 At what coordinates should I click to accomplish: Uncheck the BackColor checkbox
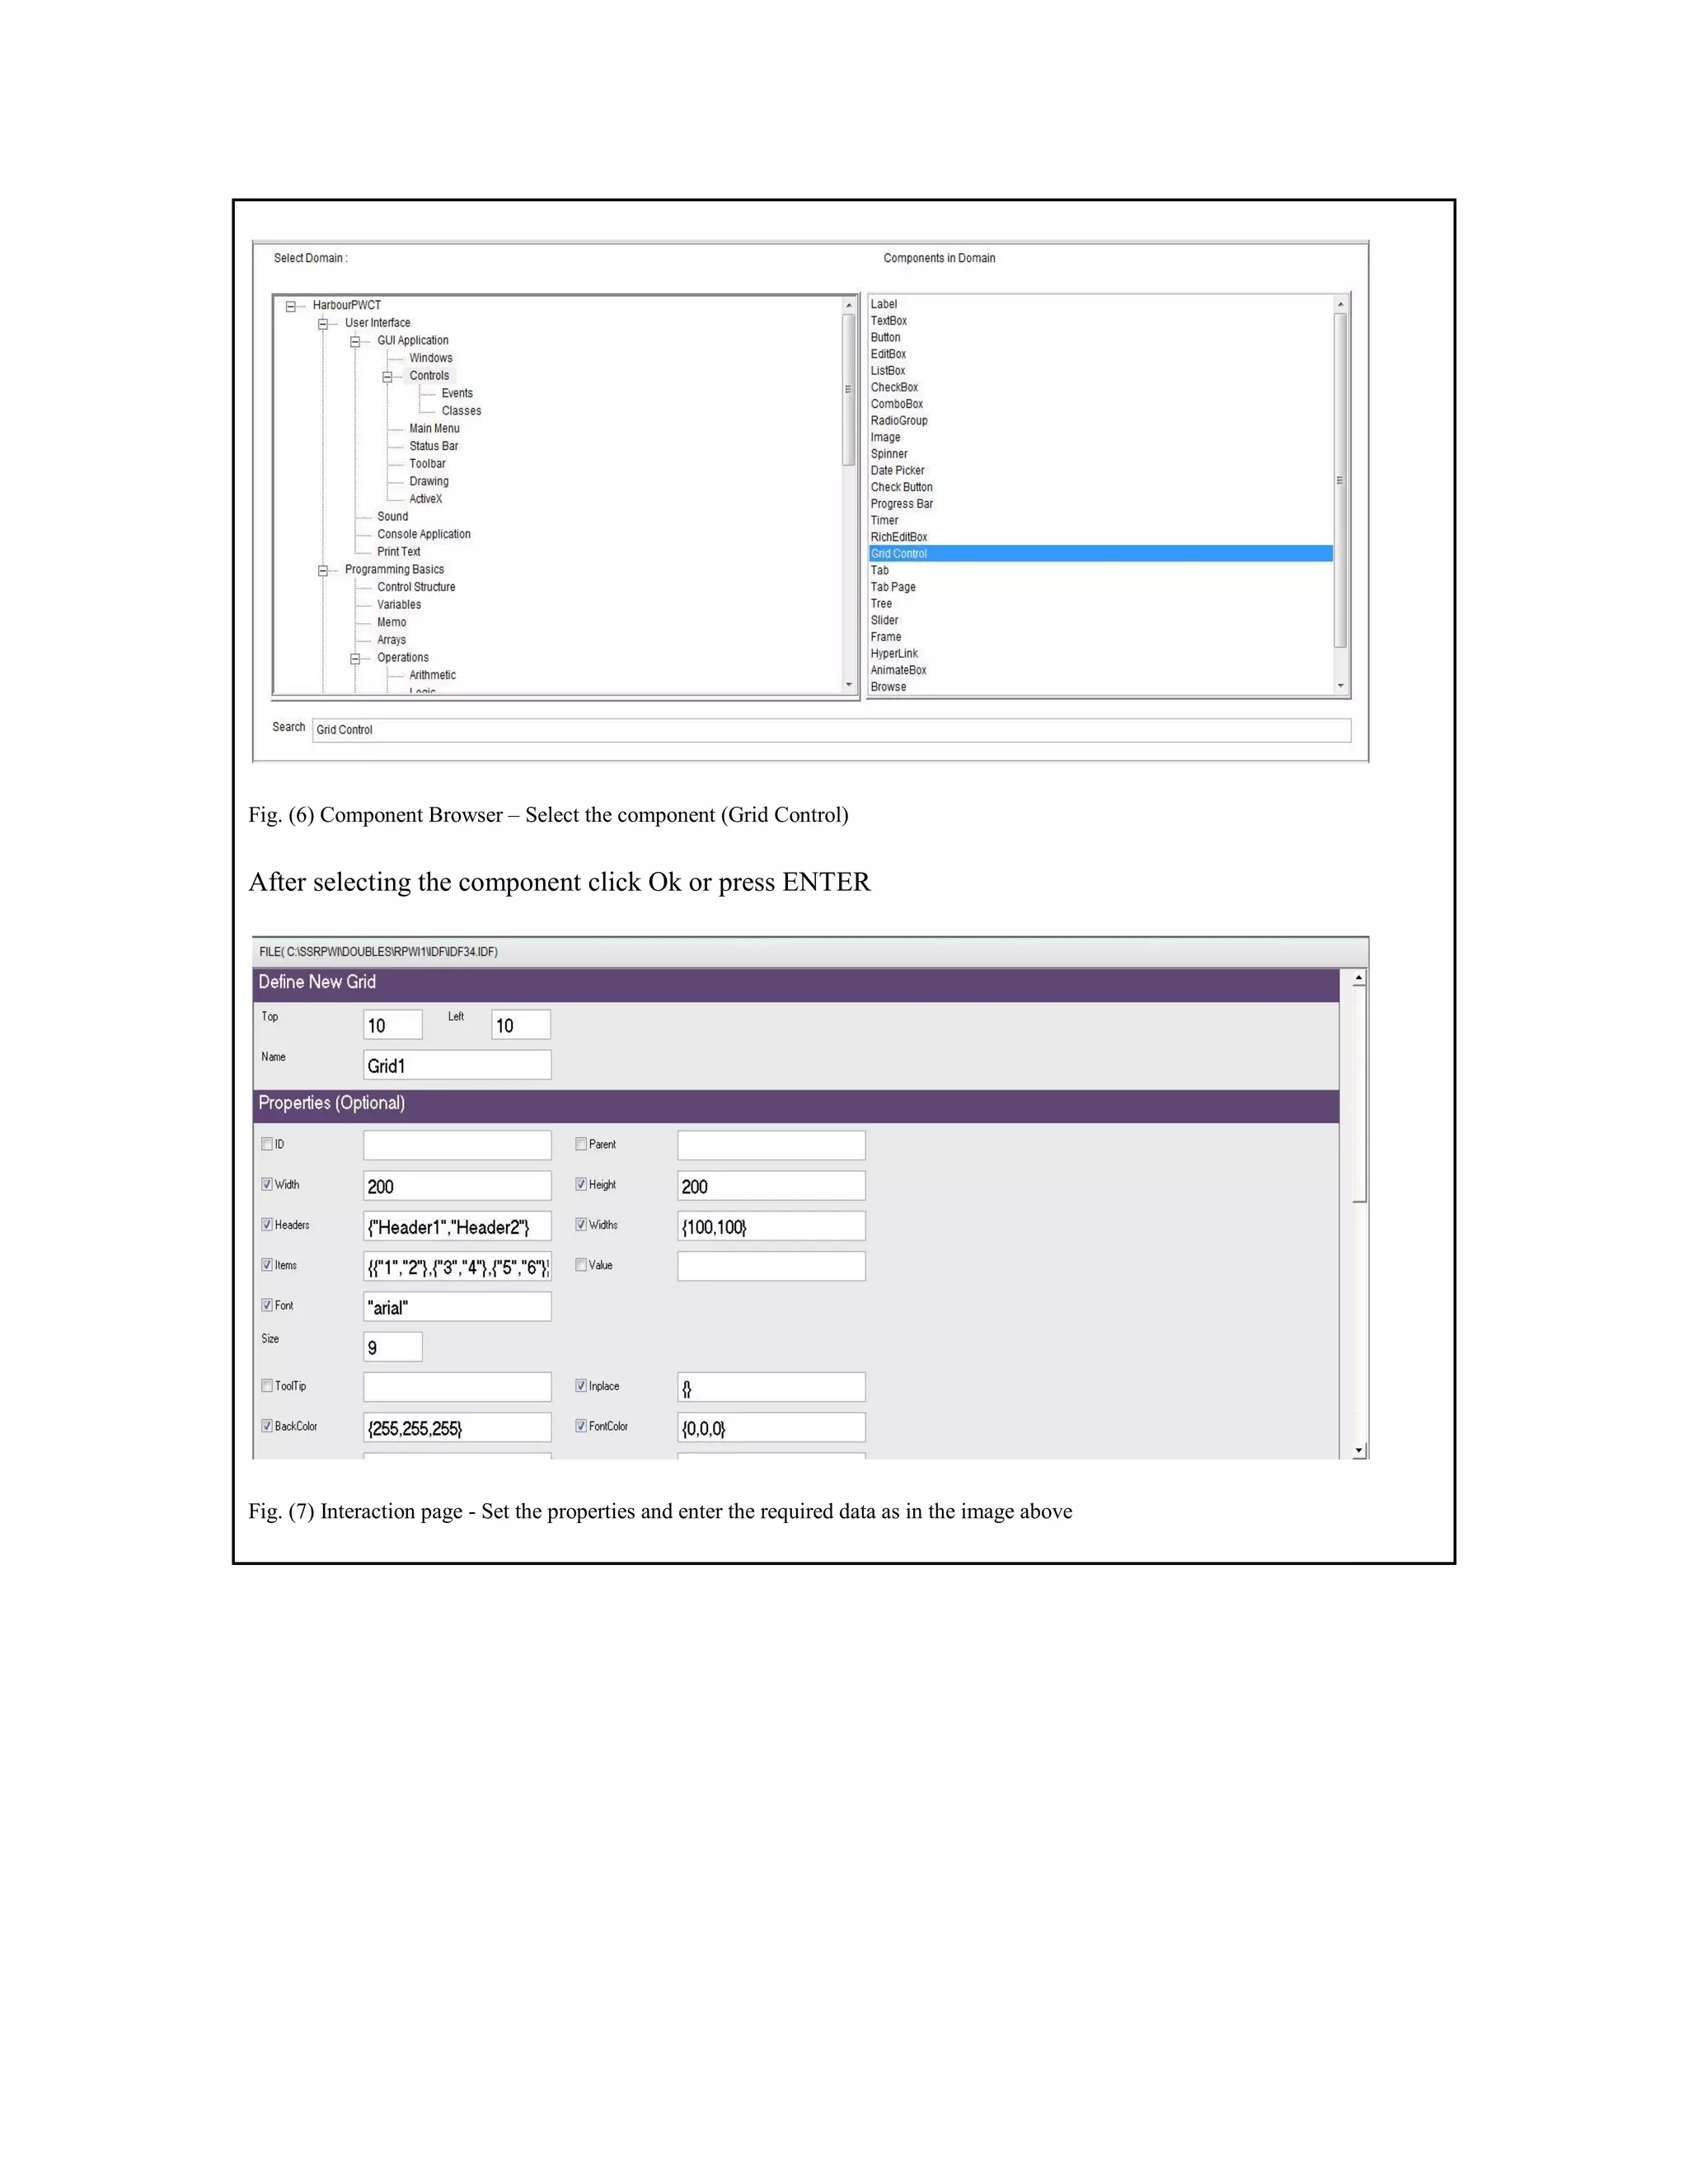coord(267,1426)
